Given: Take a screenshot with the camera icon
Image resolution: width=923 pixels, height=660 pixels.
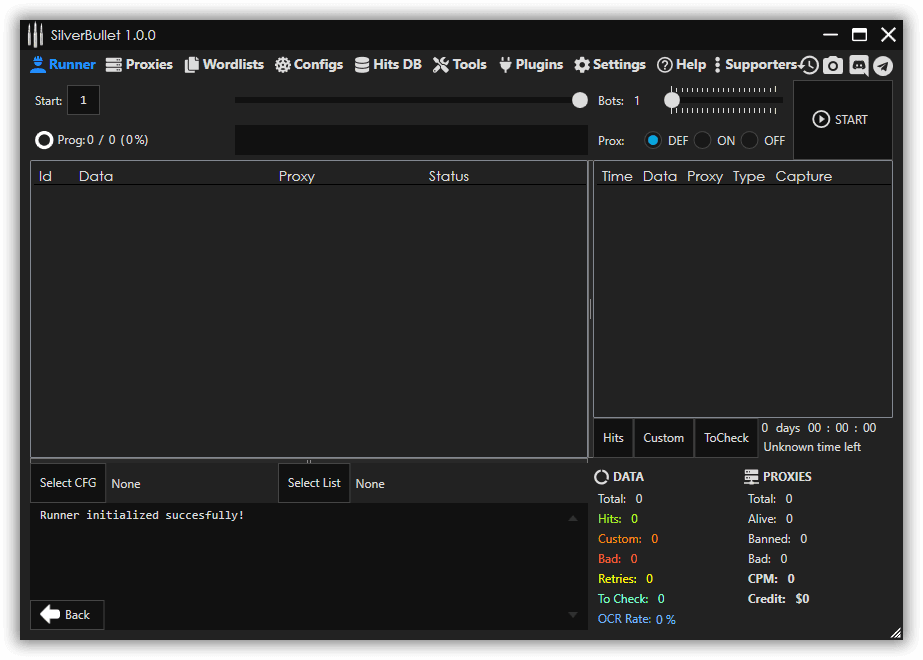Looking at the screenshot, I should pyautogui.click(x=833, y=65).
